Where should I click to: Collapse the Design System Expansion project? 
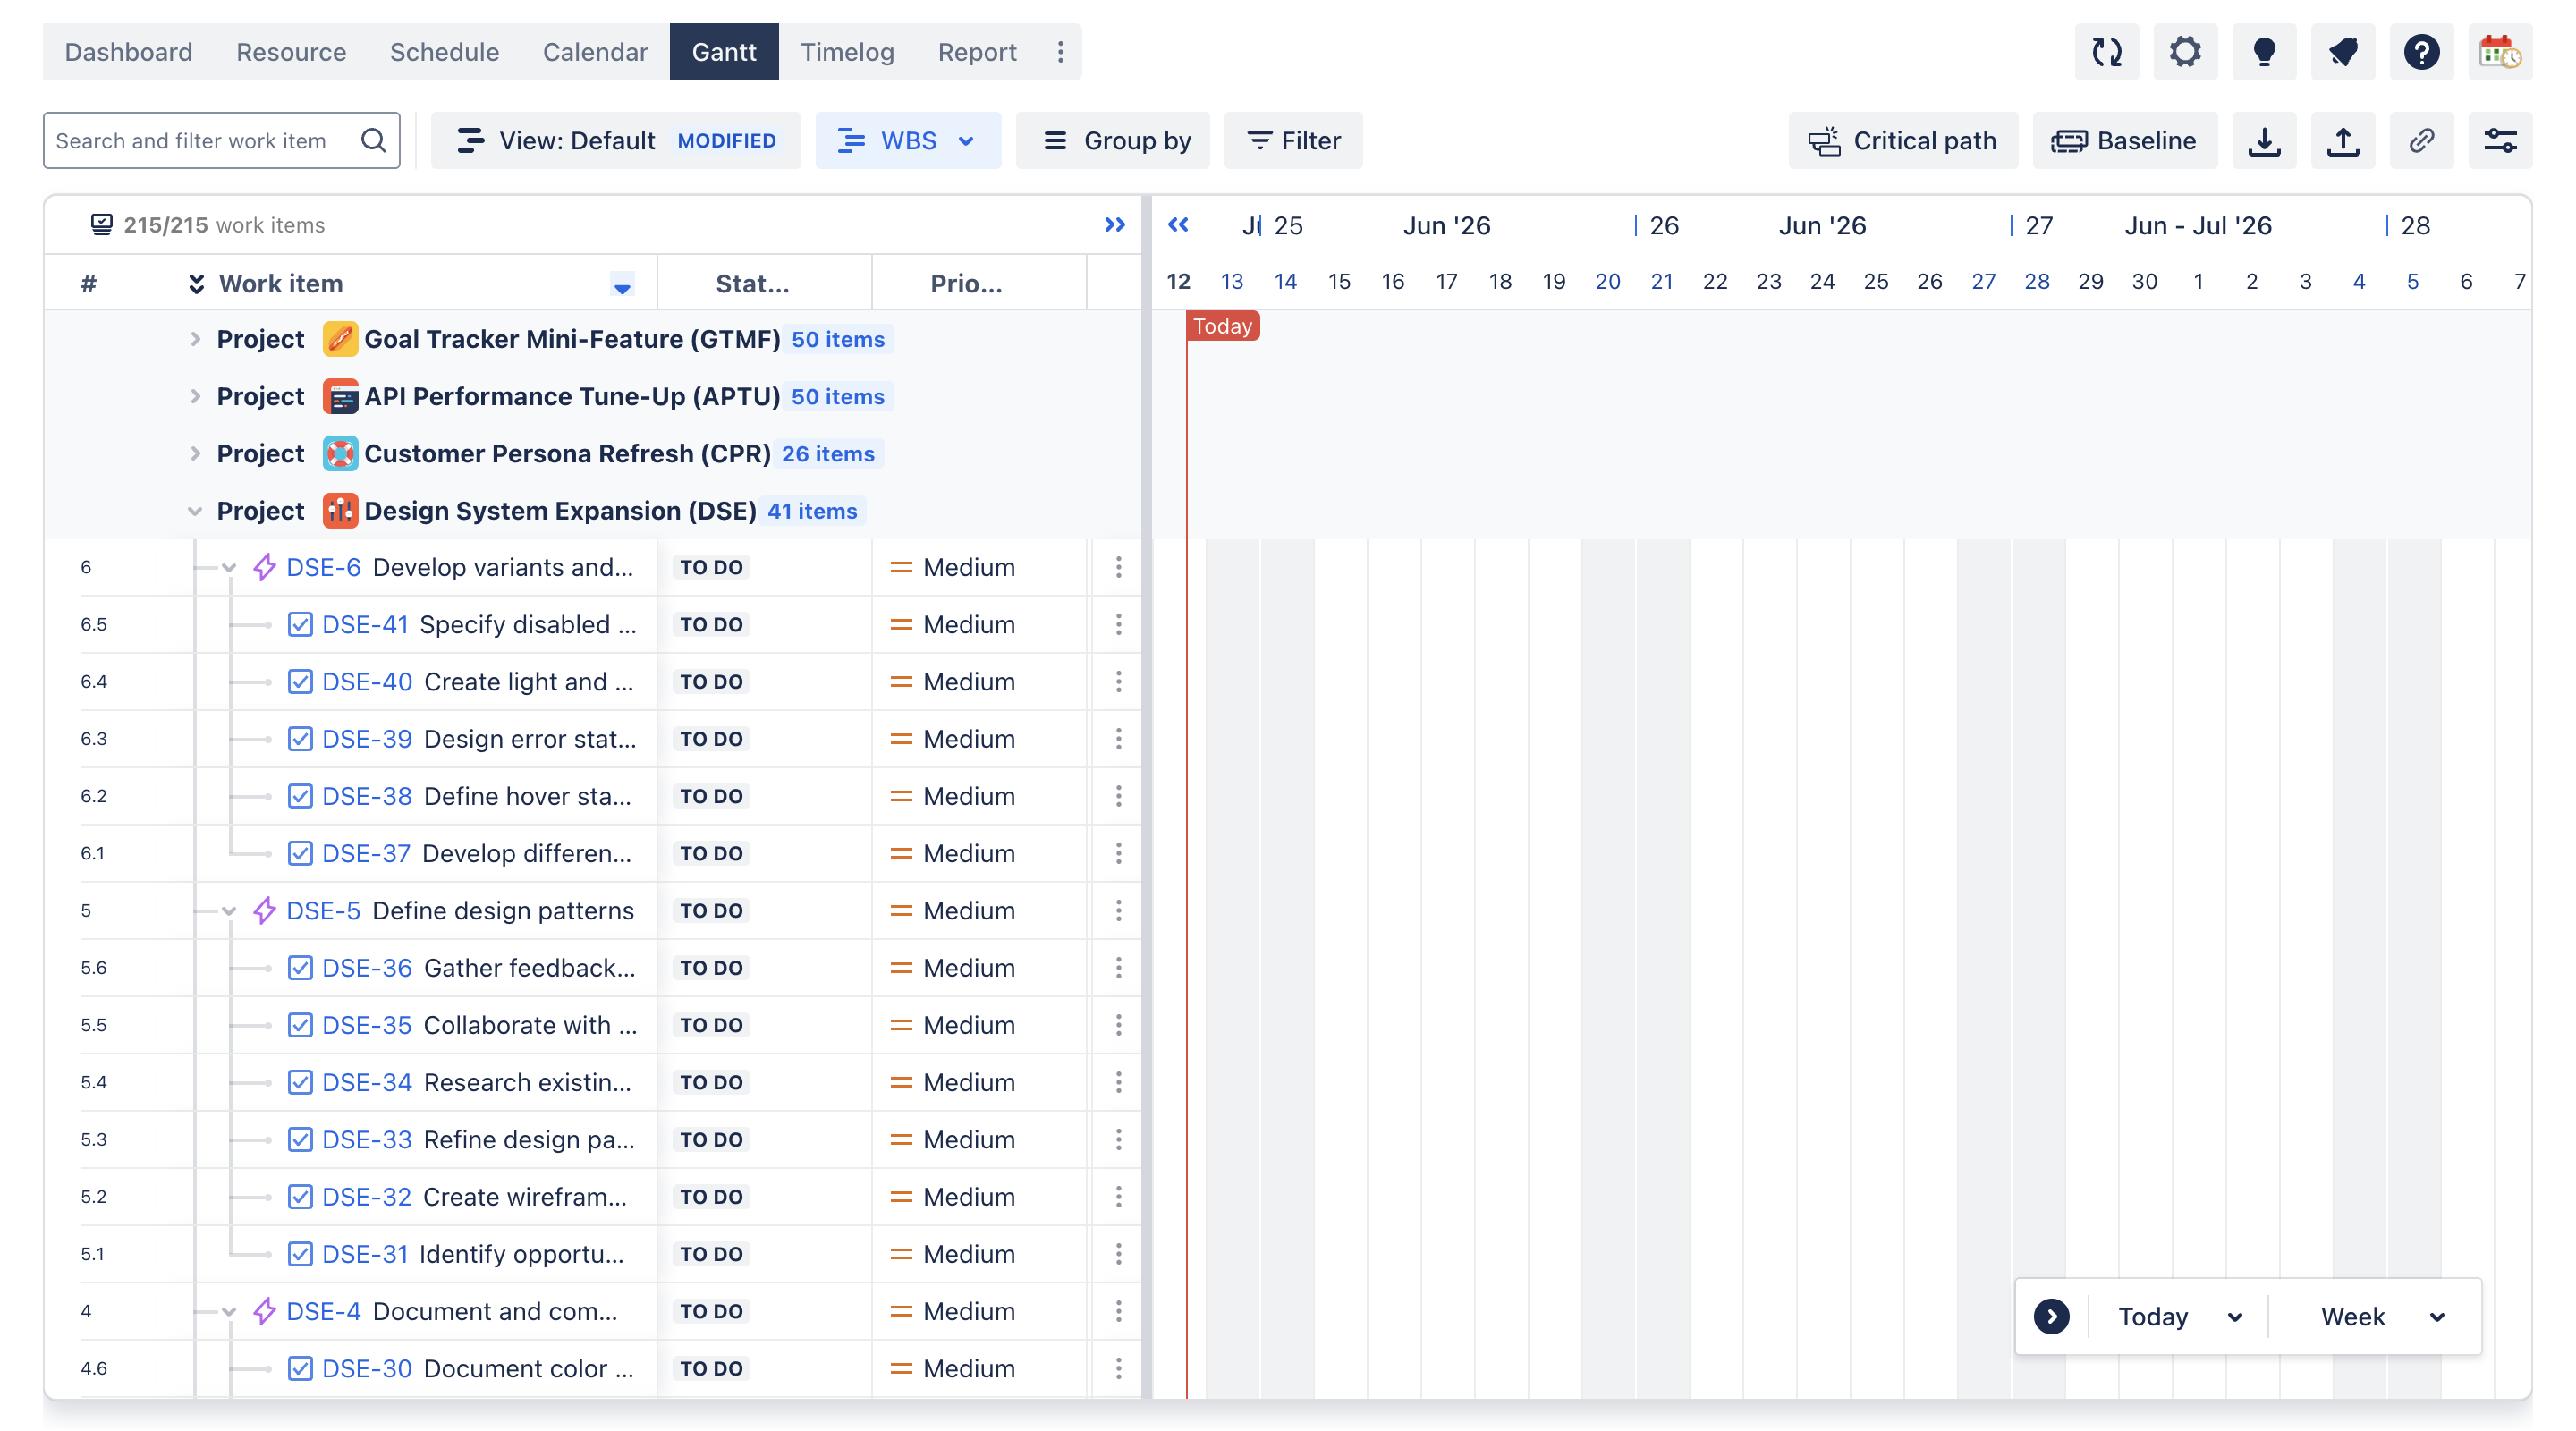195,511
